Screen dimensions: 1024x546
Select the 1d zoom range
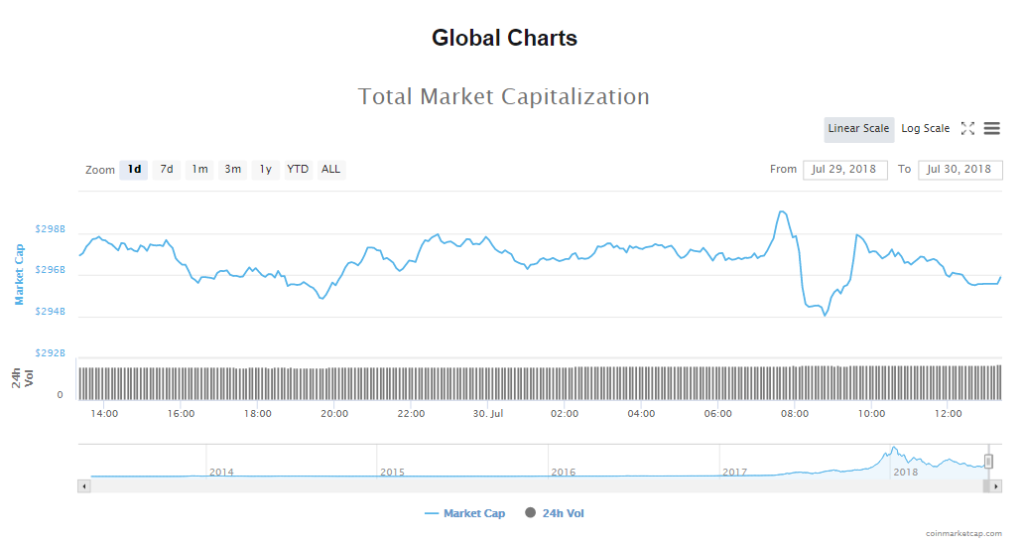coord(134,170)
